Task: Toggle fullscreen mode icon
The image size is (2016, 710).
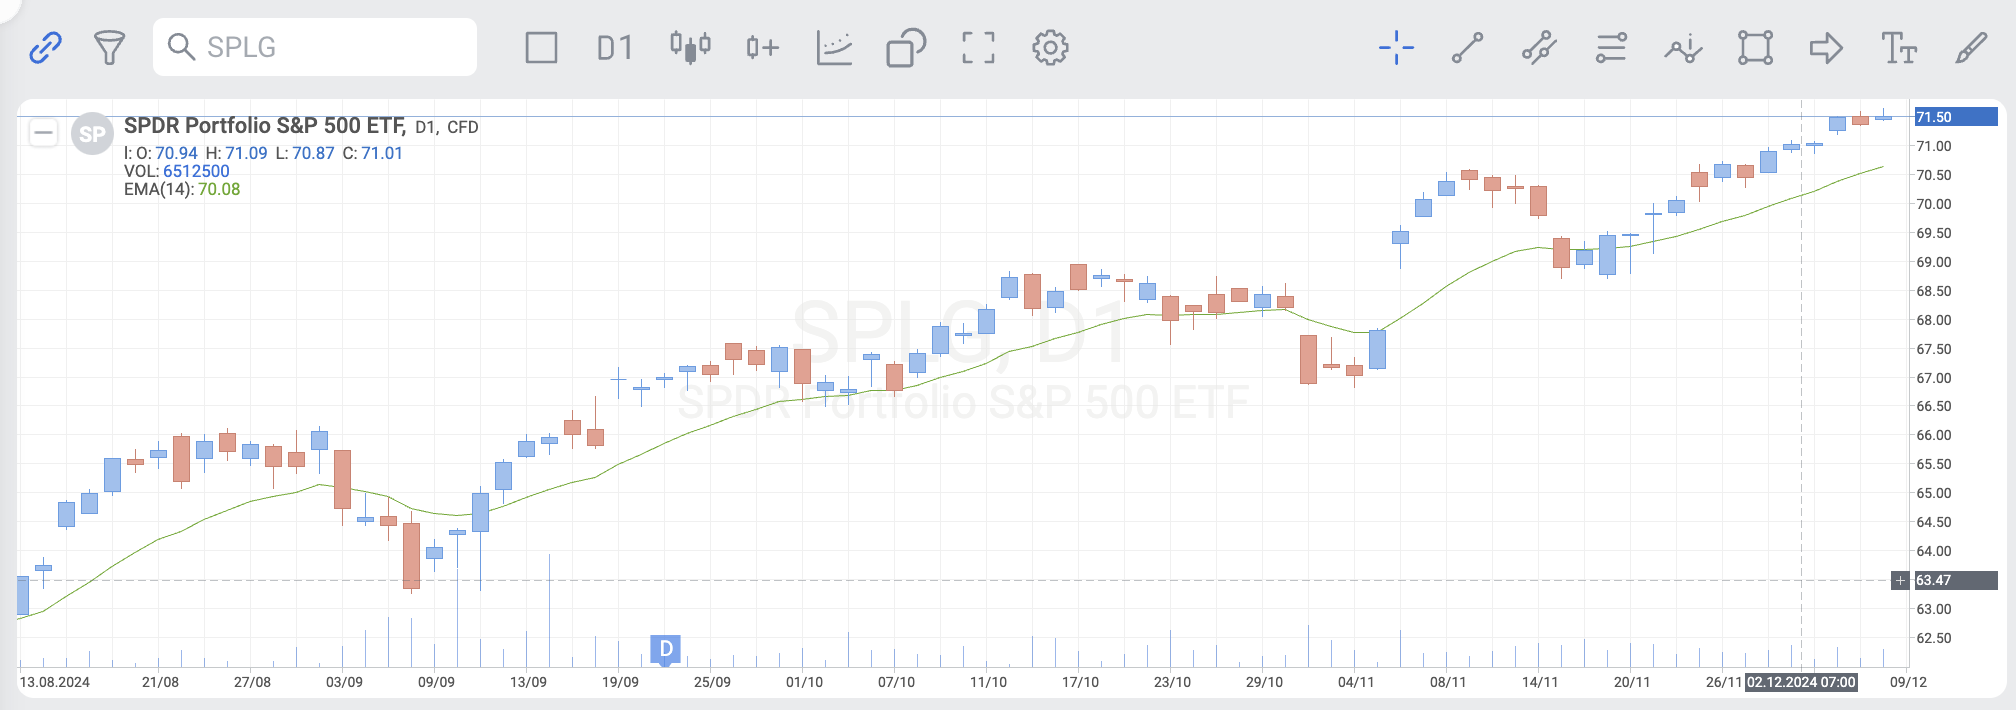Action: point(978,47)
